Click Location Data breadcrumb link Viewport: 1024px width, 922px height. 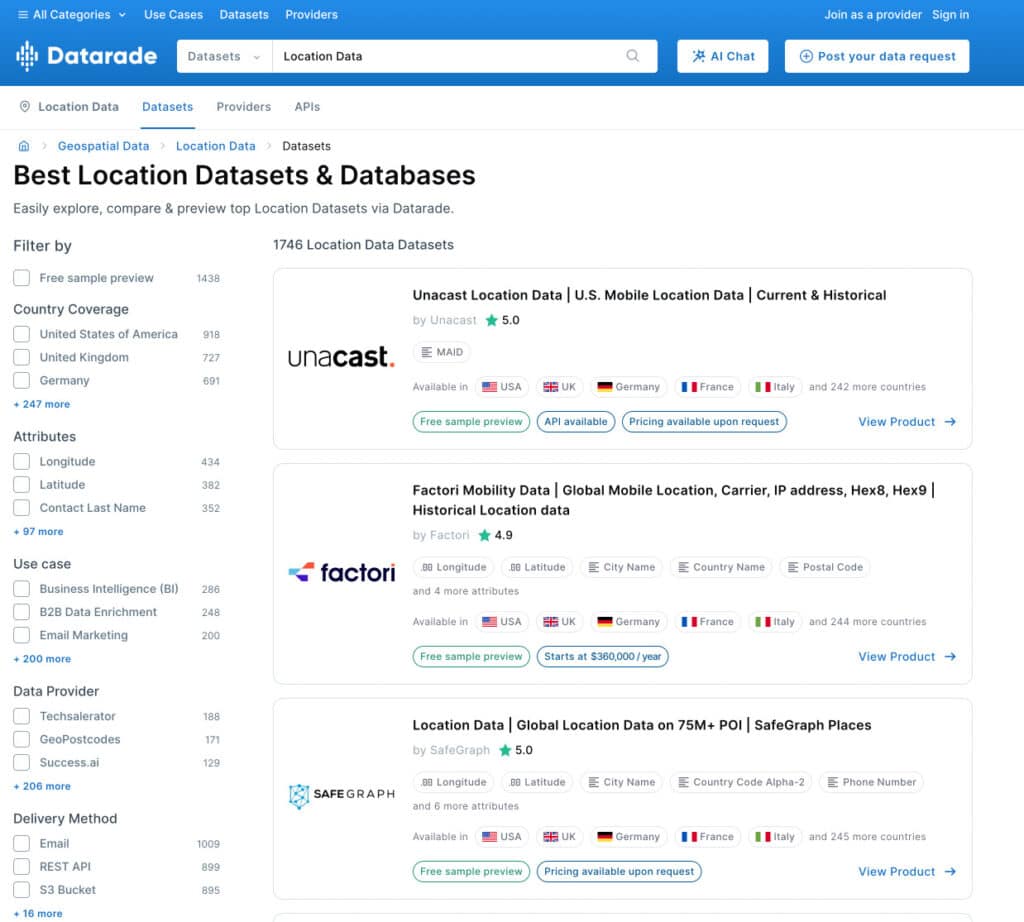216,146
